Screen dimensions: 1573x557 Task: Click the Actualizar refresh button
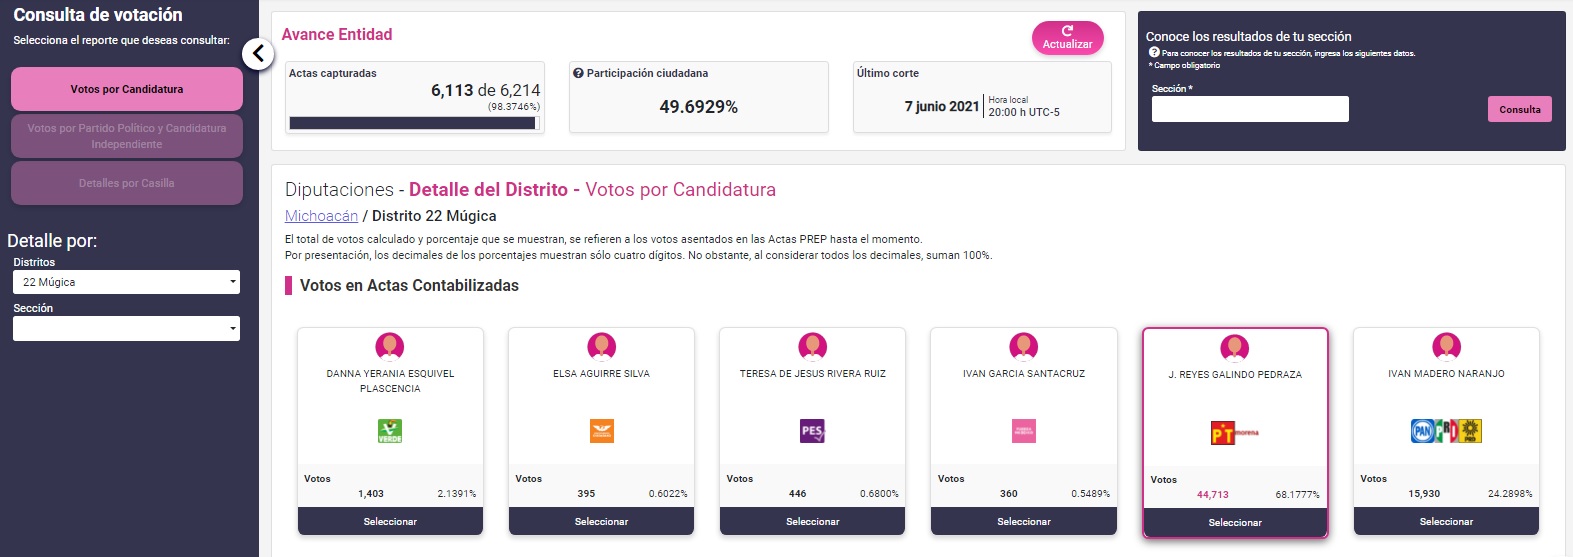coord(1068,38)
